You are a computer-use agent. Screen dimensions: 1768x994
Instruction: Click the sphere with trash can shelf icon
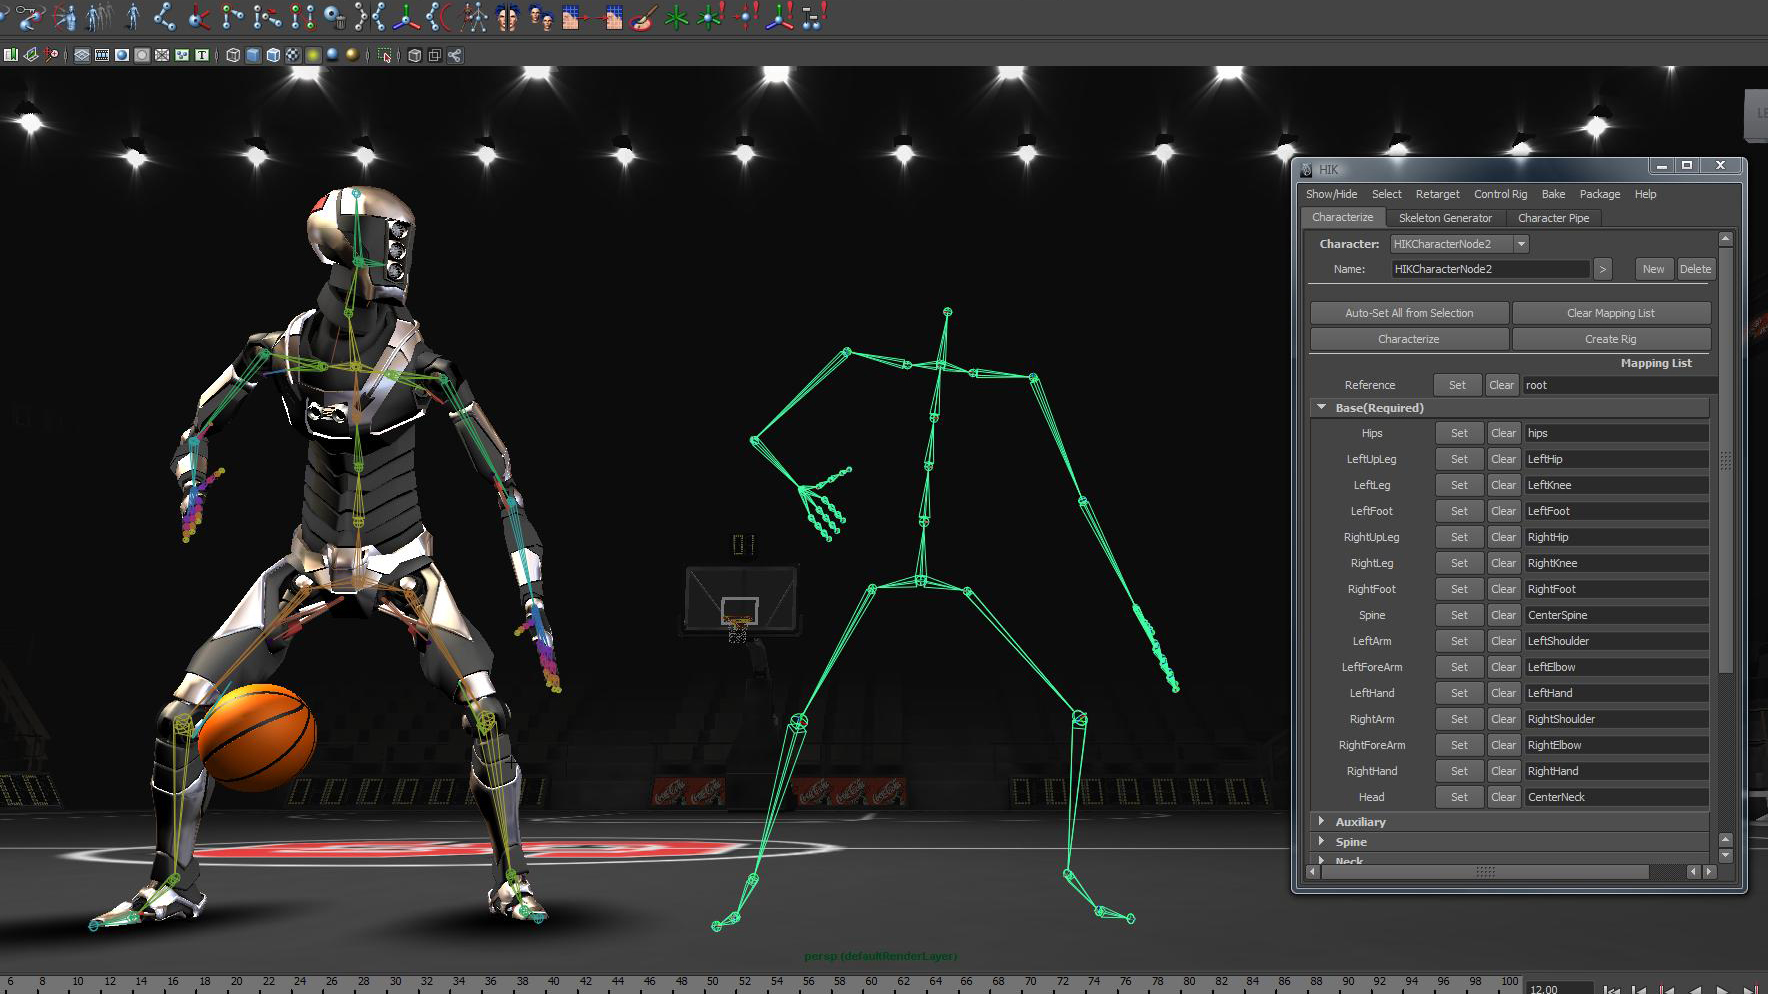[335, 17]
